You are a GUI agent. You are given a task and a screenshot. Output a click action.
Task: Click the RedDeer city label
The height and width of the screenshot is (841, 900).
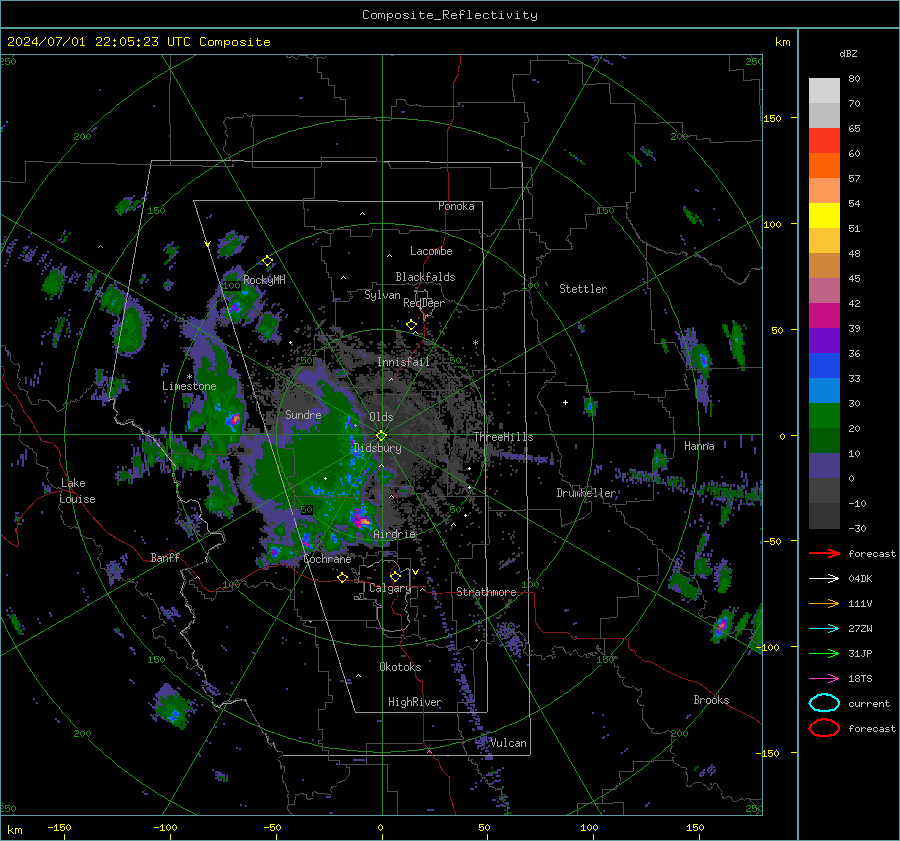[424, 303]
